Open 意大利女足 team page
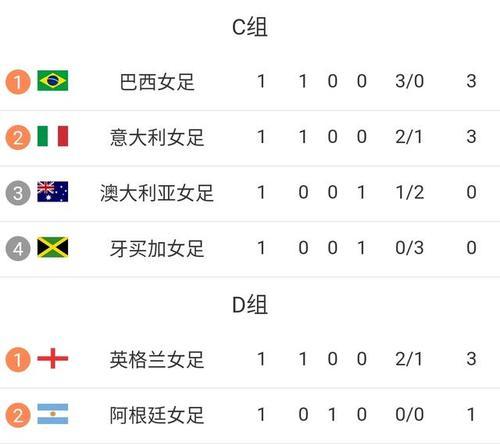The height and width of the screenshot is (444, 500). (x=157, y=137)
